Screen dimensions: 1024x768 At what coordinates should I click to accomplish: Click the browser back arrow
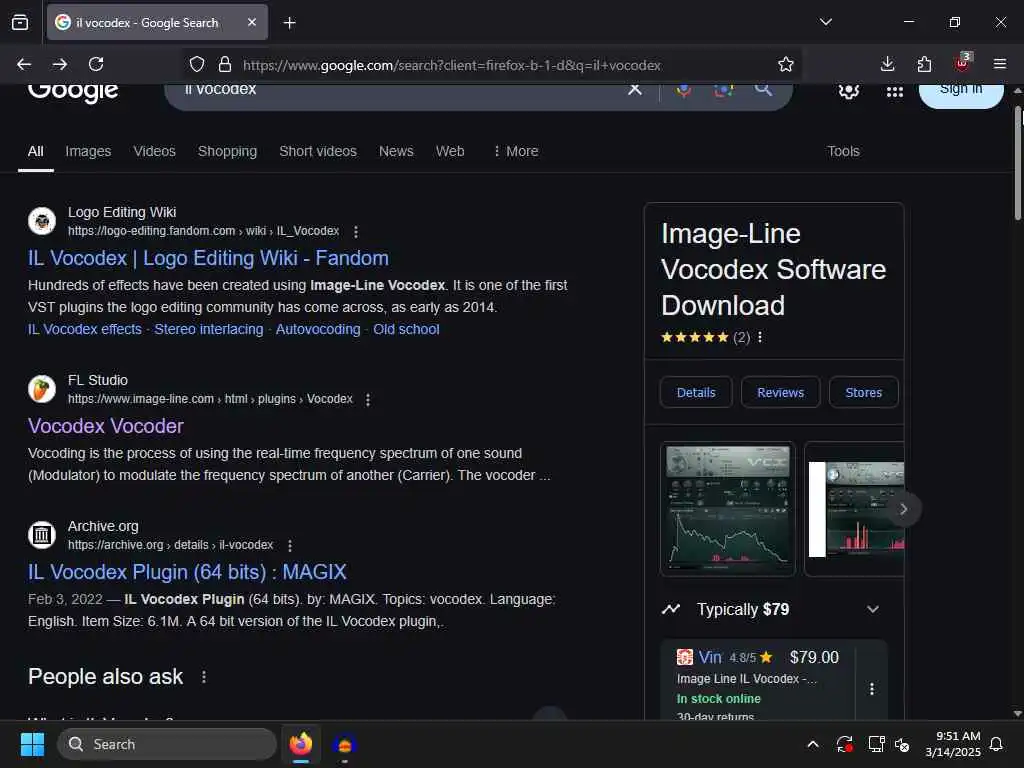24,64
